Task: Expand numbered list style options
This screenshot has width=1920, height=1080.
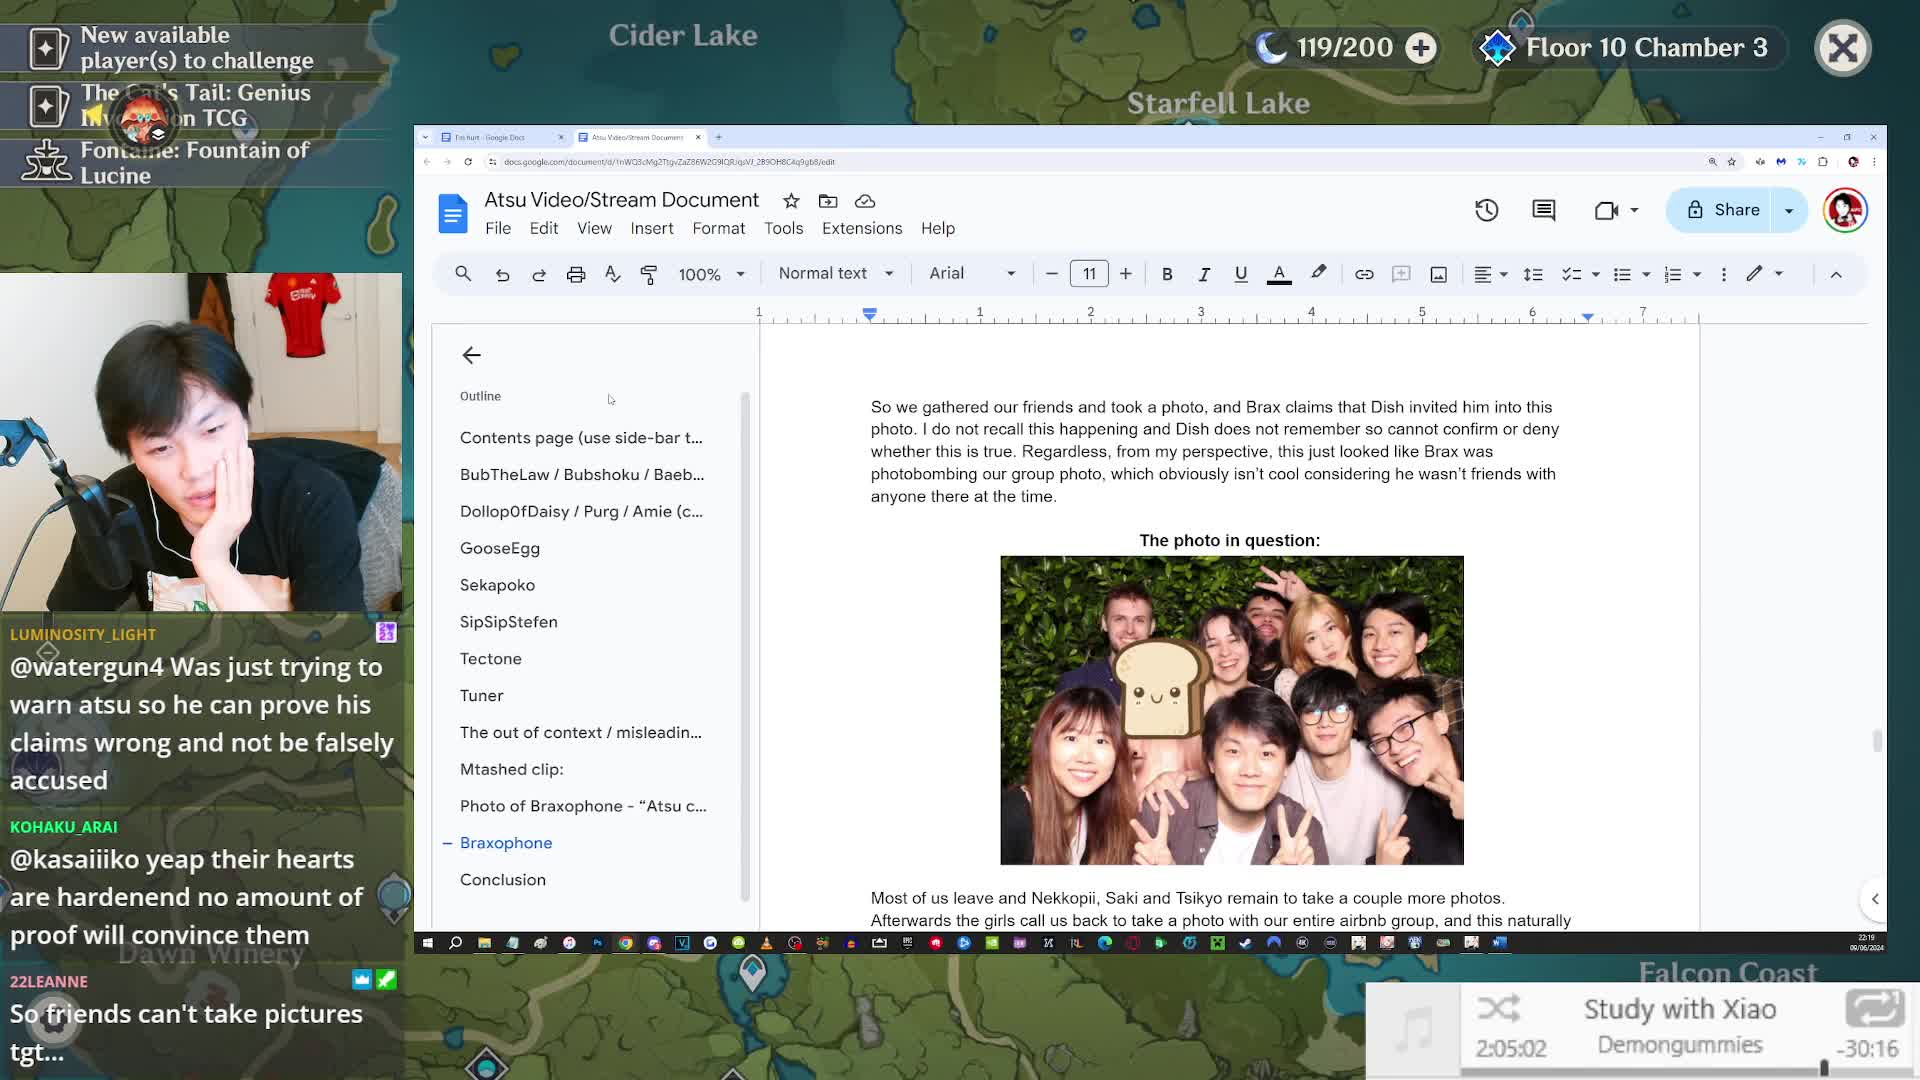Action: [1696, 274]
